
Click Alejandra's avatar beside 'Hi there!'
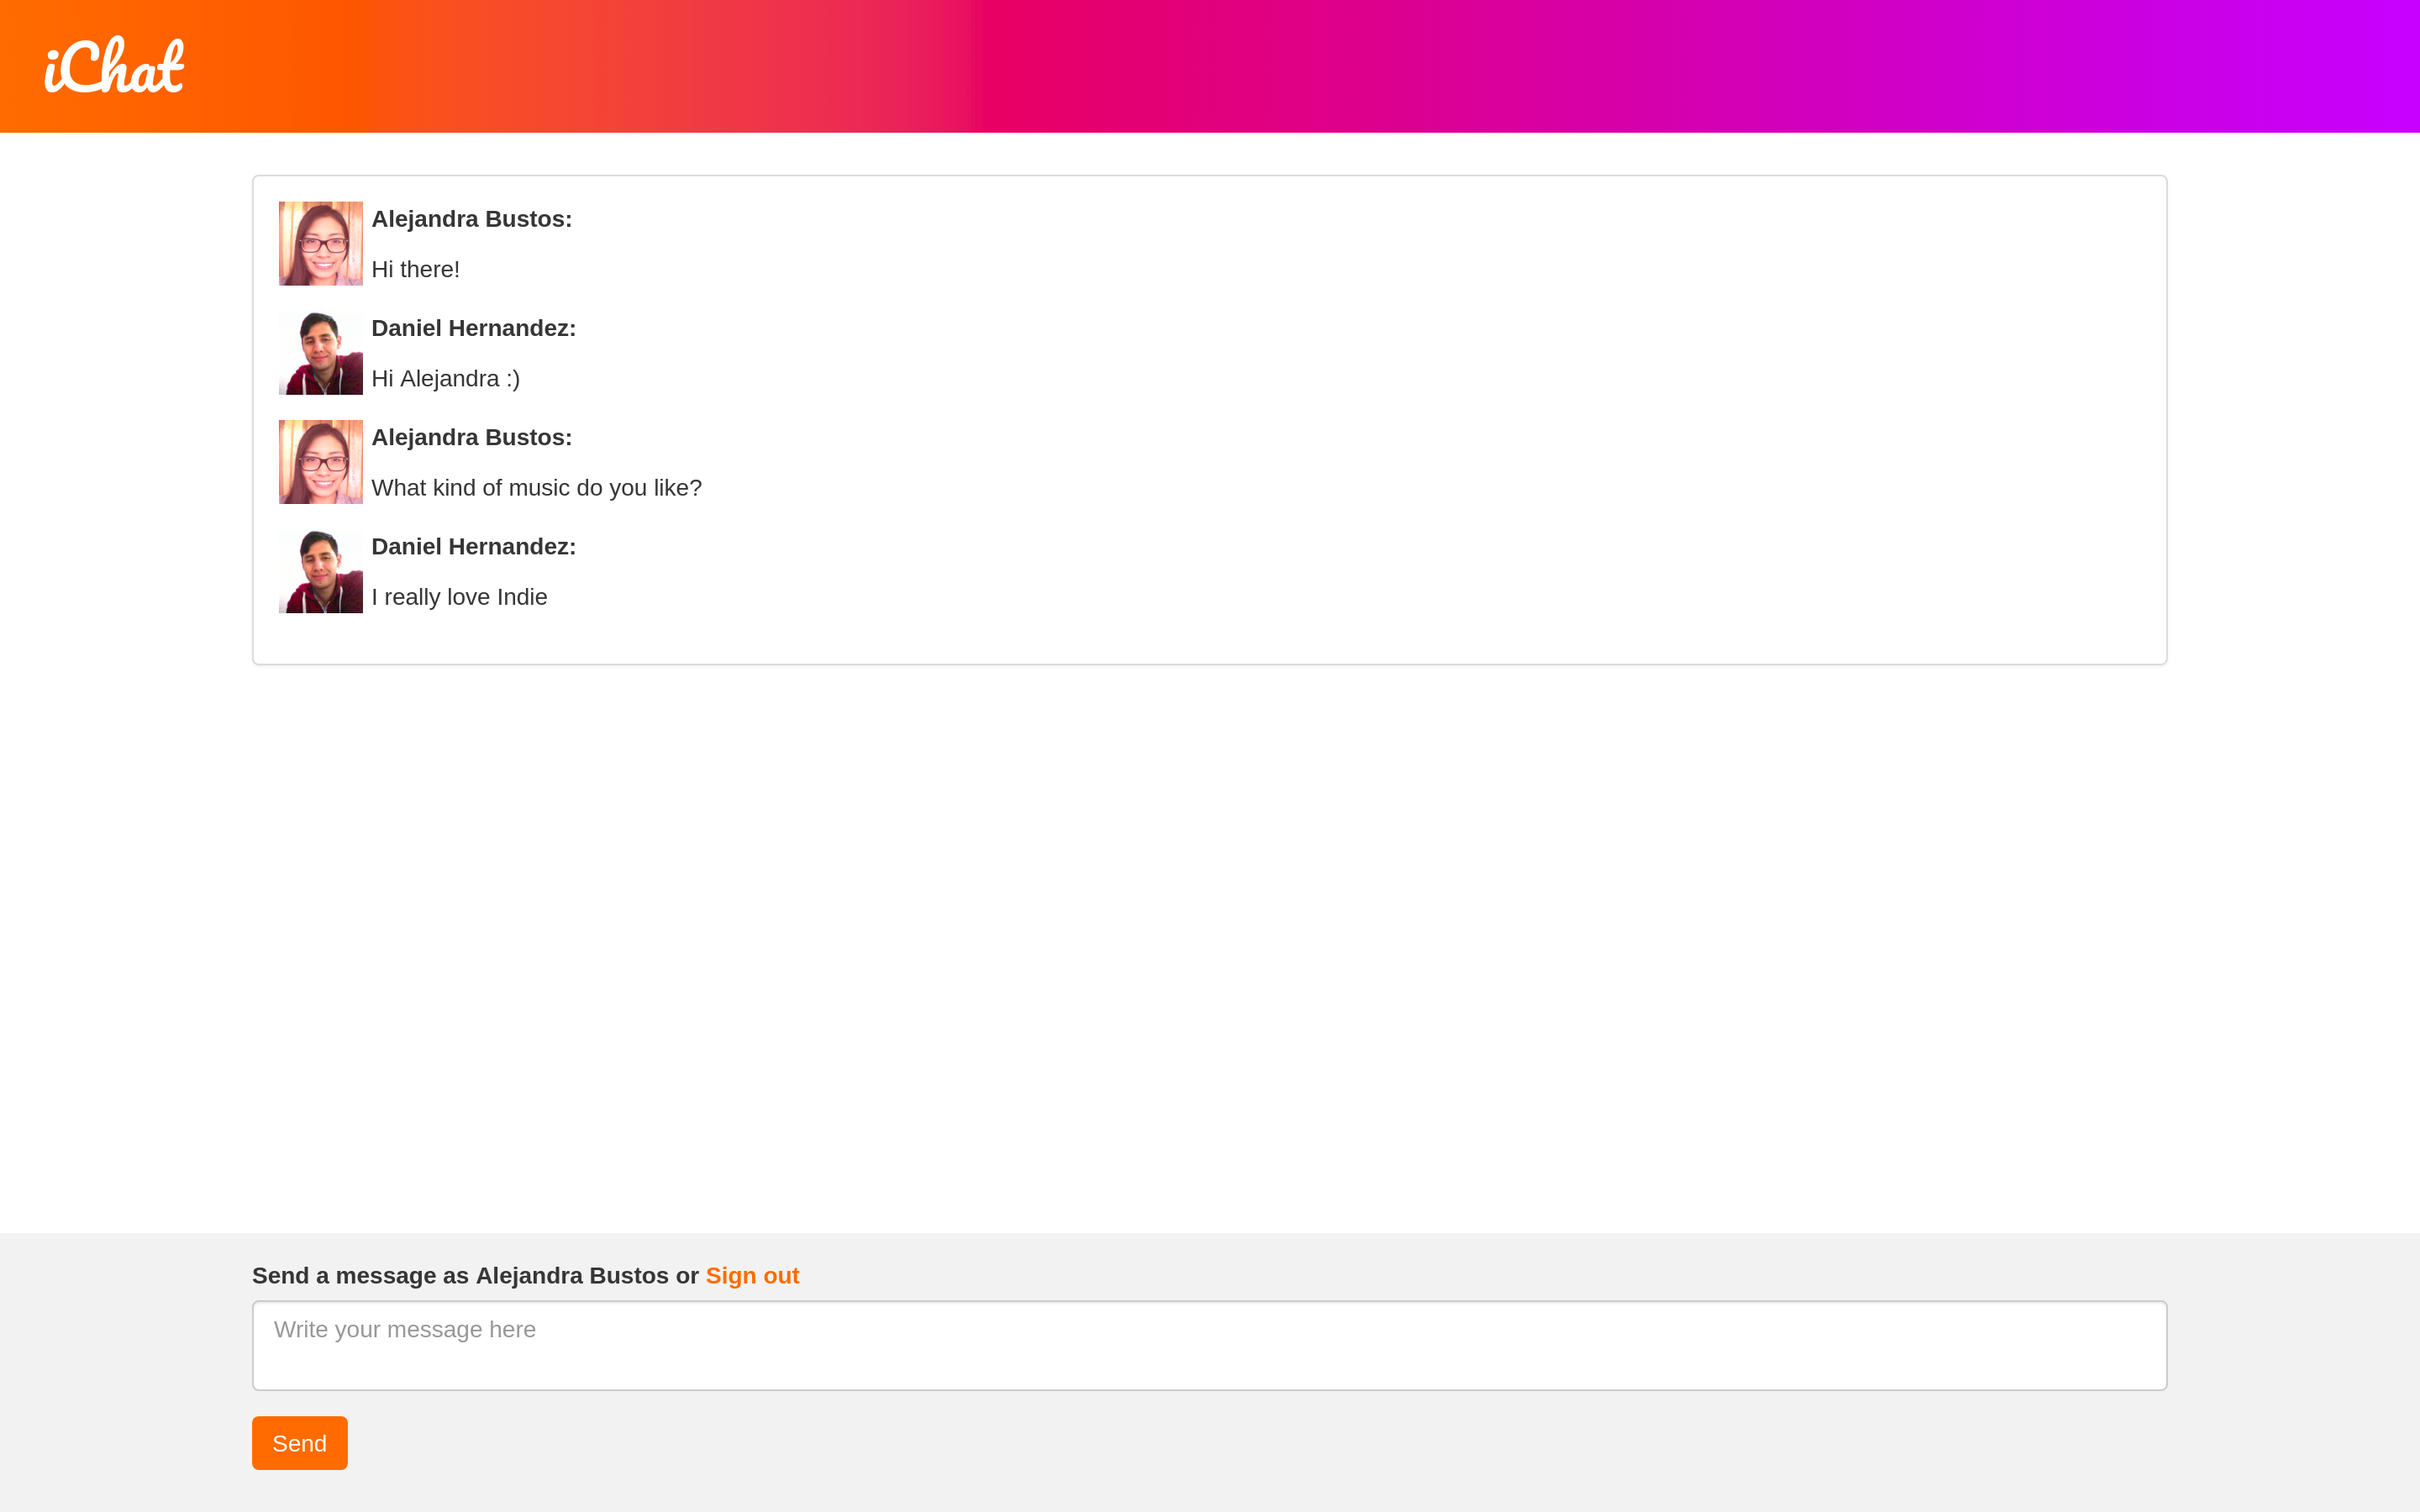point(320,243)
